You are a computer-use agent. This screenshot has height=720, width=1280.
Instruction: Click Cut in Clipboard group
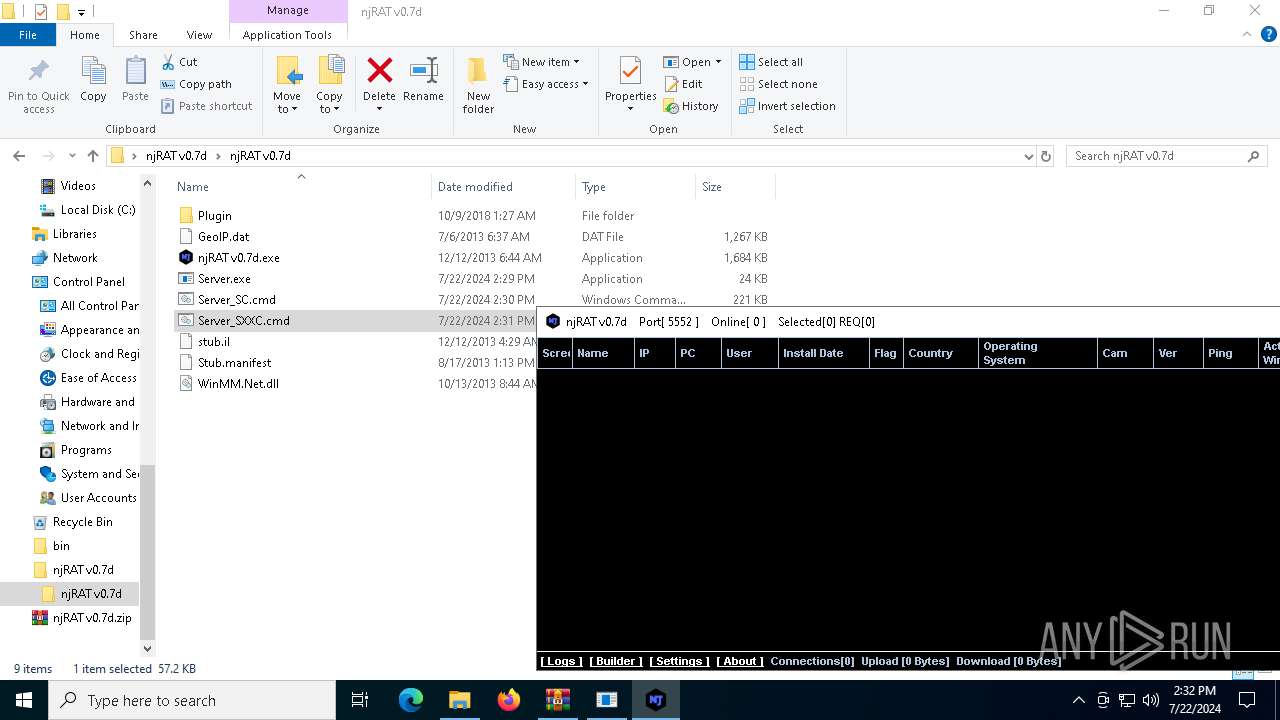point(179,62)
